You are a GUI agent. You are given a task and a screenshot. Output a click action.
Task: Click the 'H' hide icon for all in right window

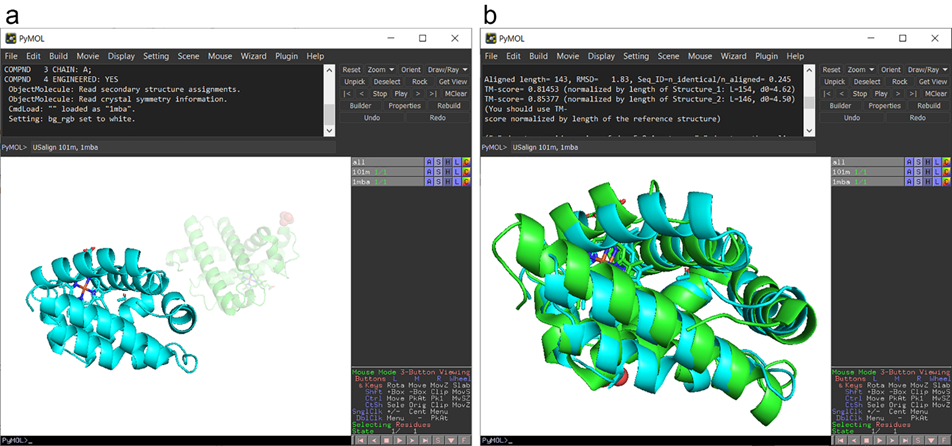tap(926, 162)
